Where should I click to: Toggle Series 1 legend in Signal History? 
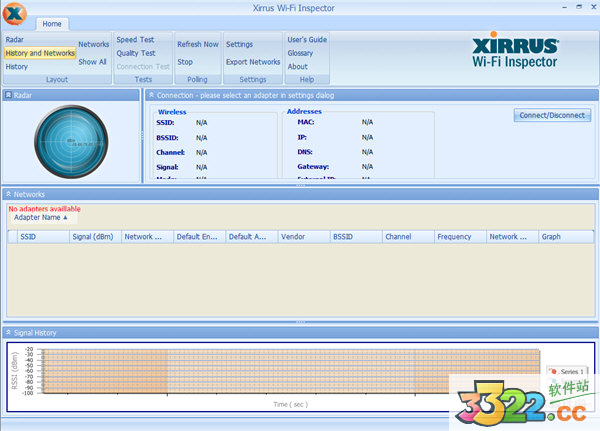(568, 370)
